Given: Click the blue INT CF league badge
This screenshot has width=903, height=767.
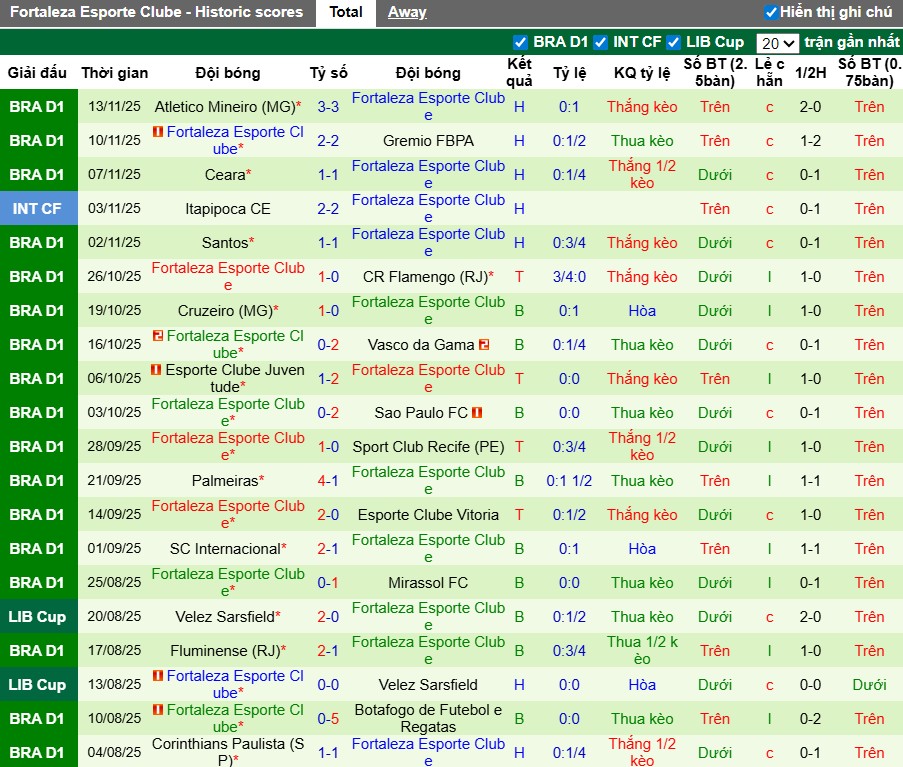Looking at the screenshot, I should pyautogui.click(x=38, y=208).
